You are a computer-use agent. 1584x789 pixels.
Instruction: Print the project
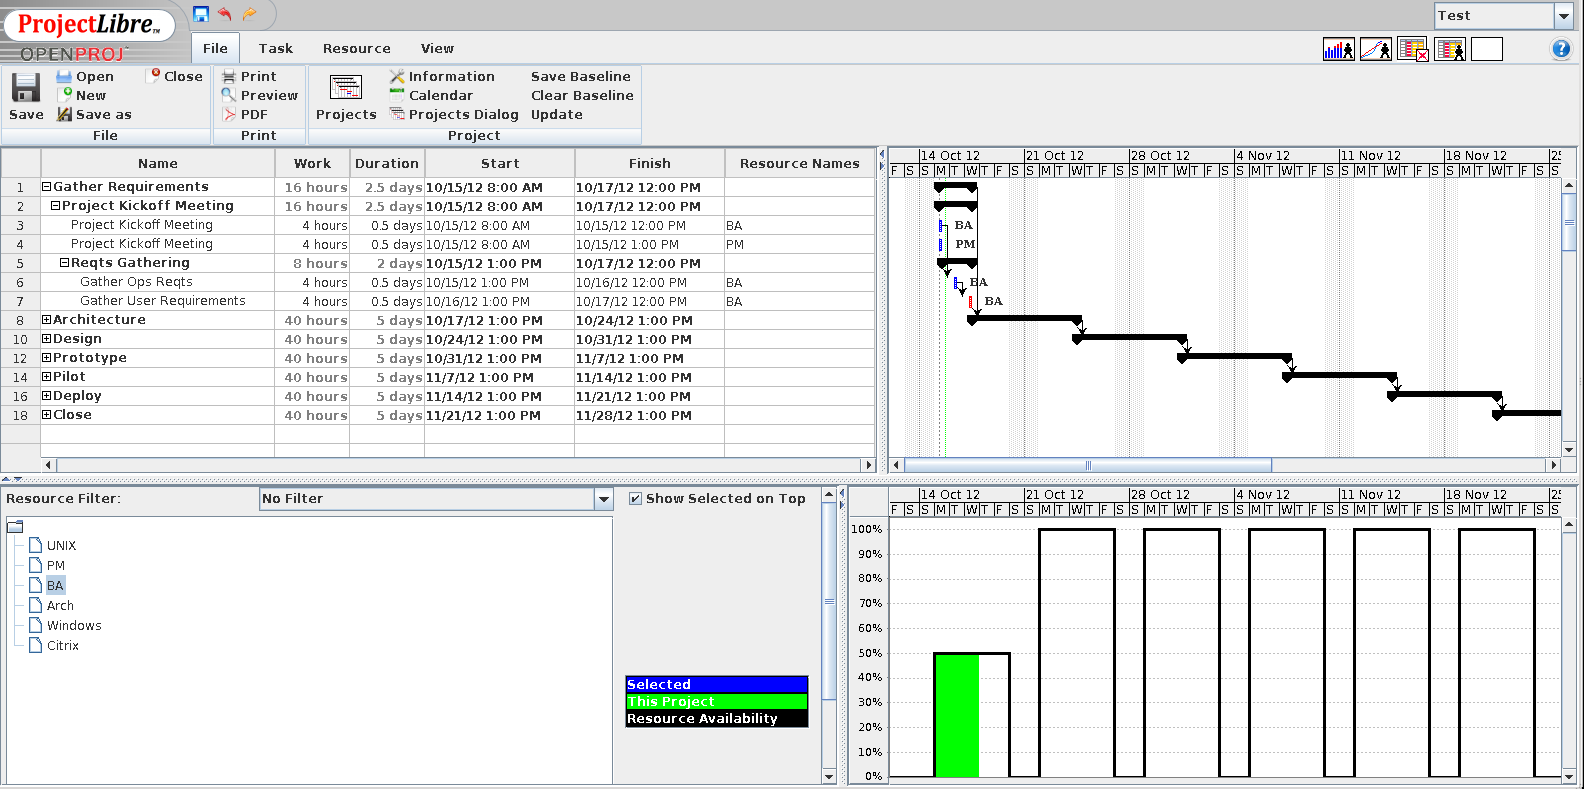pyautogui.click(x=249, y=76)
